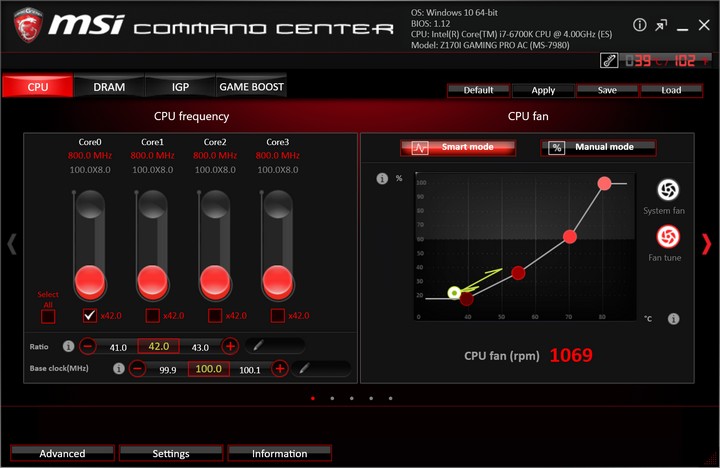Jump to the fourth page dot

371,398
